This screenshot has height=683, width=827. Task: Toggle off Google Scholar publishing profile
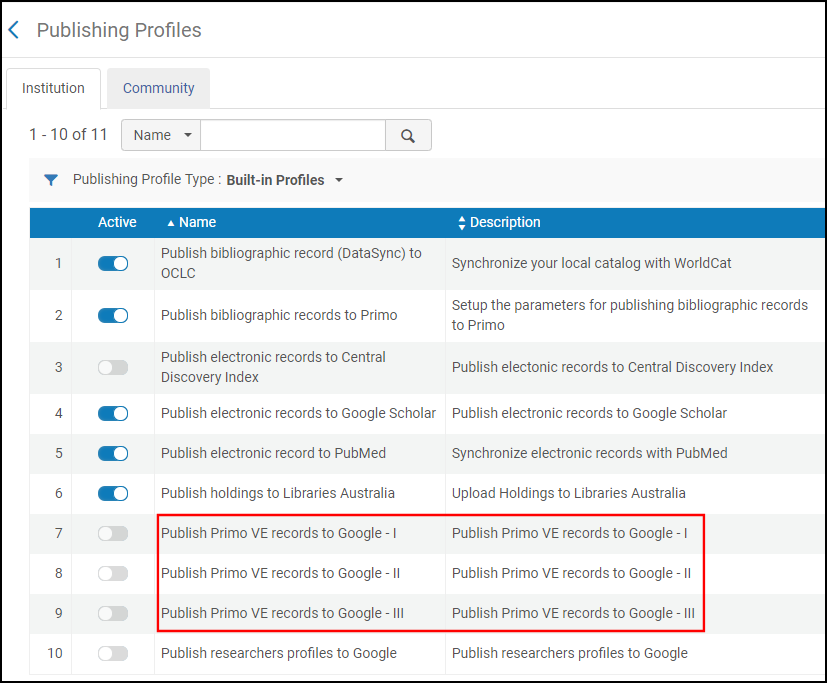(x=113, y=413)
